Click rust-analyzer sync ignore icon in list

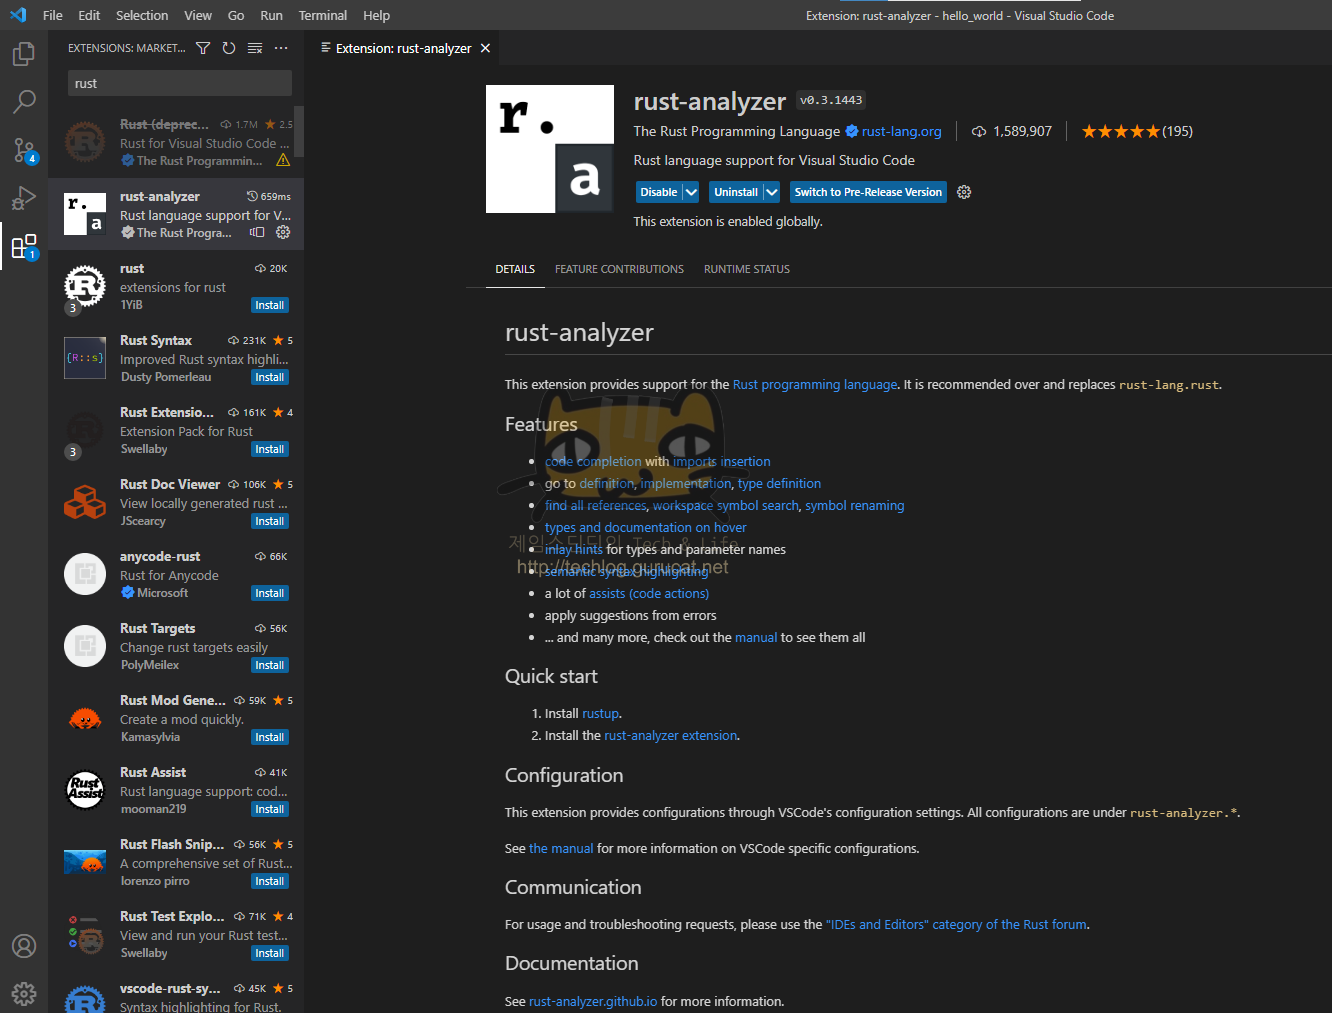point(257,232)
